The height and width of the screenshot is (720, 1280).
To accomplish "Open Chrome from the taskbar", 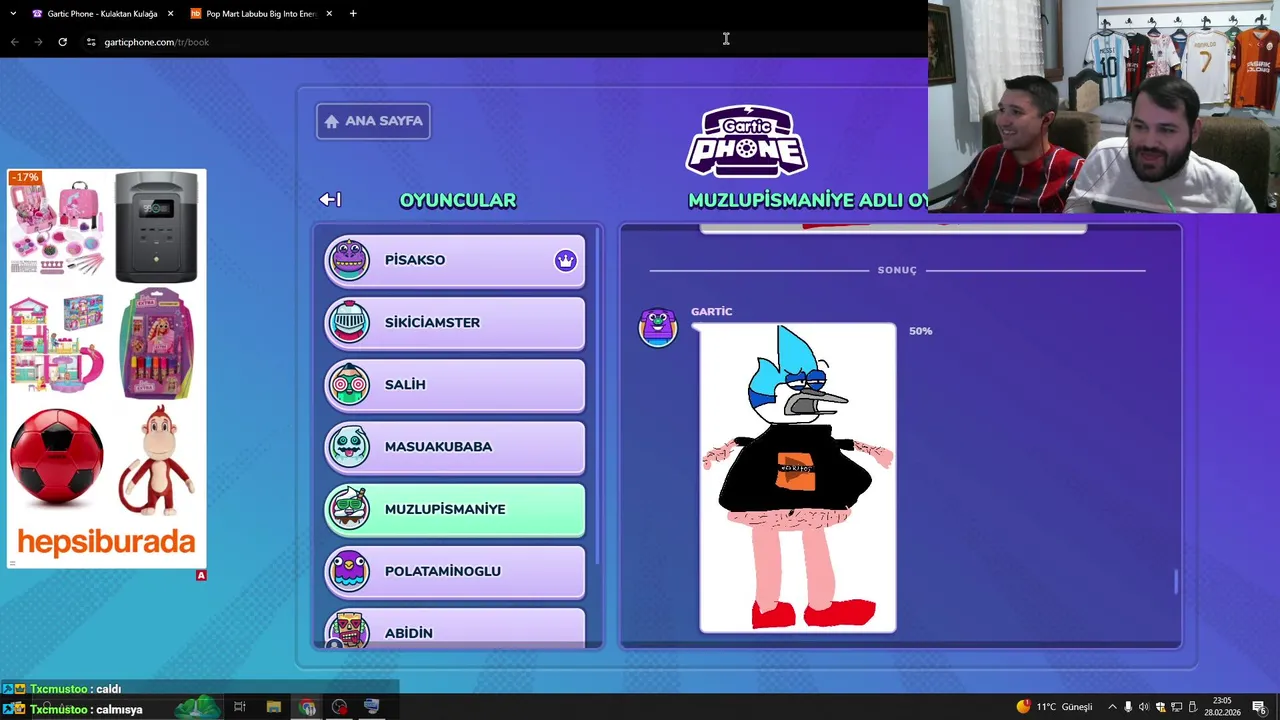I will [307, 707].
